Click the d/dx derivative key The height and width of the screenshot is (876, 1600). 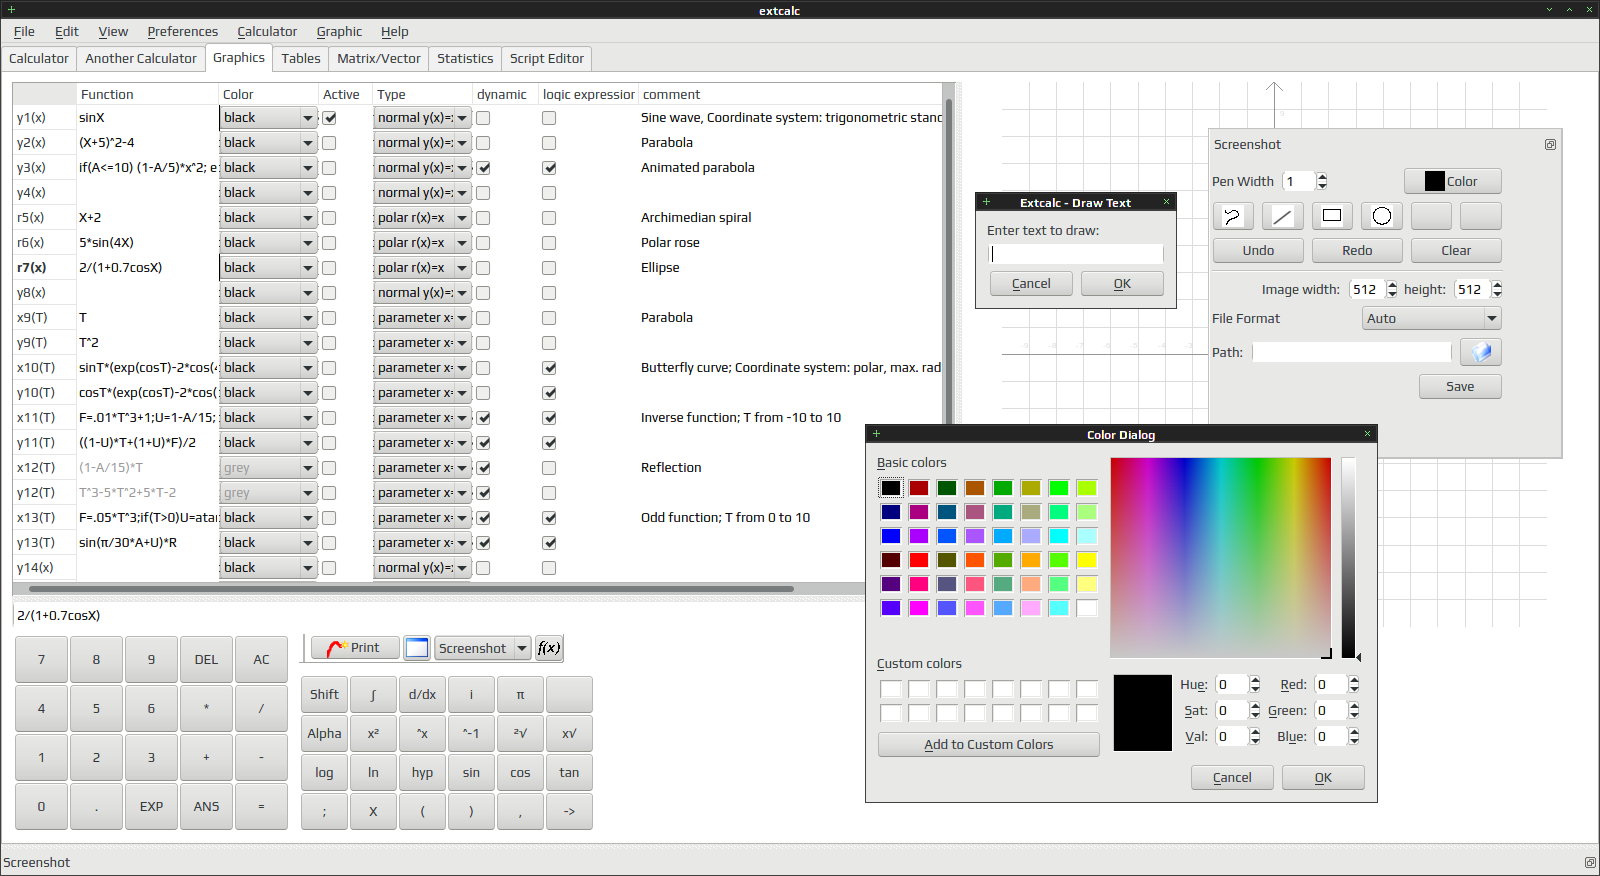tap(422, 695)
